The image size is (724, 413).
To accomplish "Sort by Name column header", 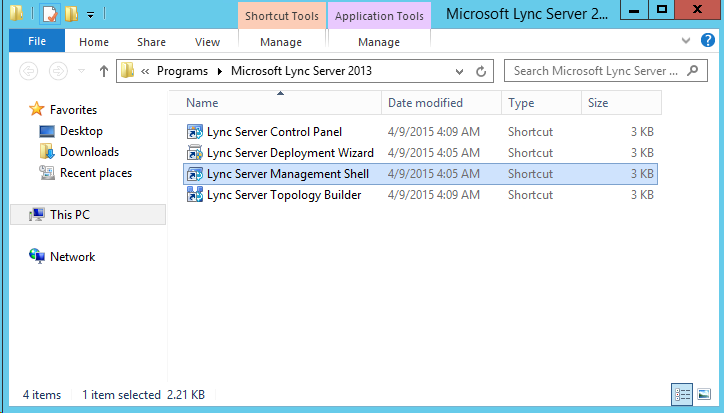I will 275,103.
